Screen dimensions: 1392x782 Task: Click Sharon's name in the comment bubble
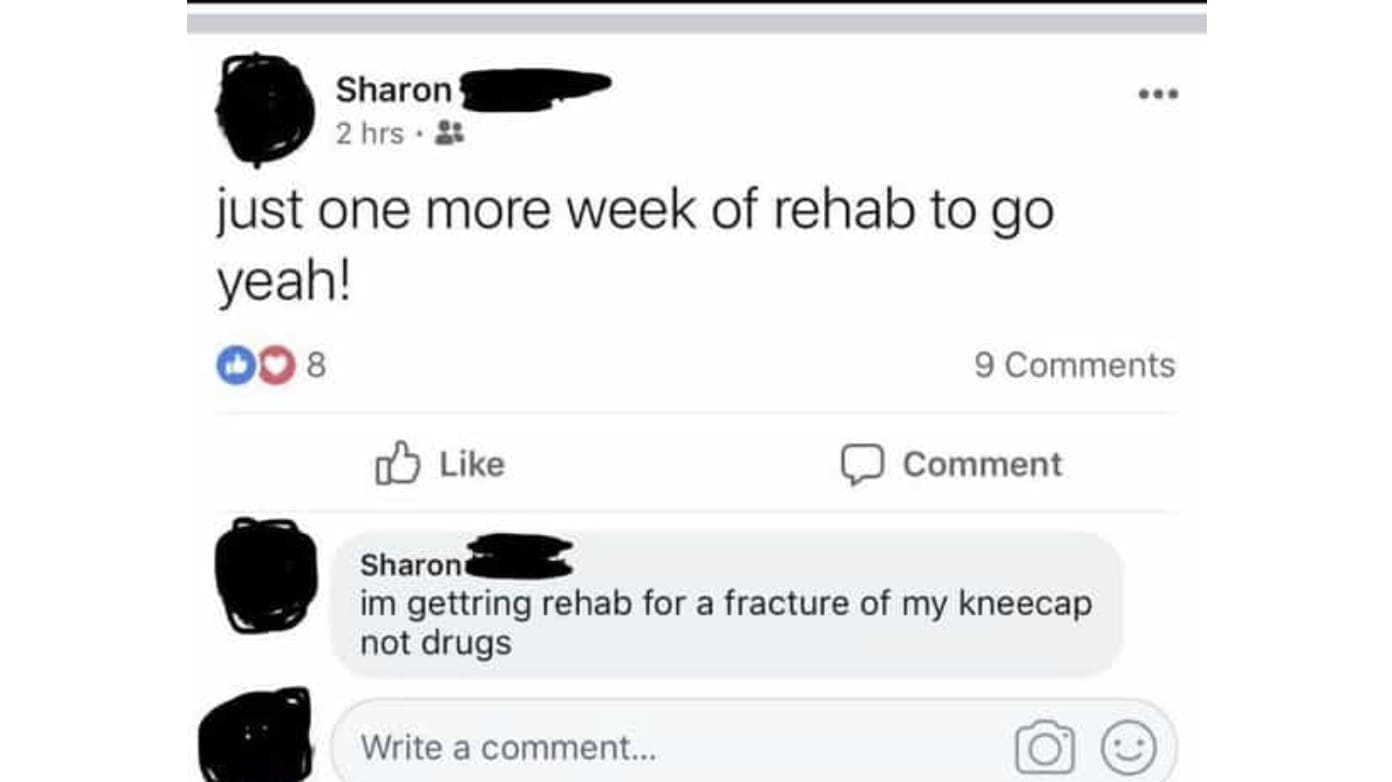(x=410, y=565)
